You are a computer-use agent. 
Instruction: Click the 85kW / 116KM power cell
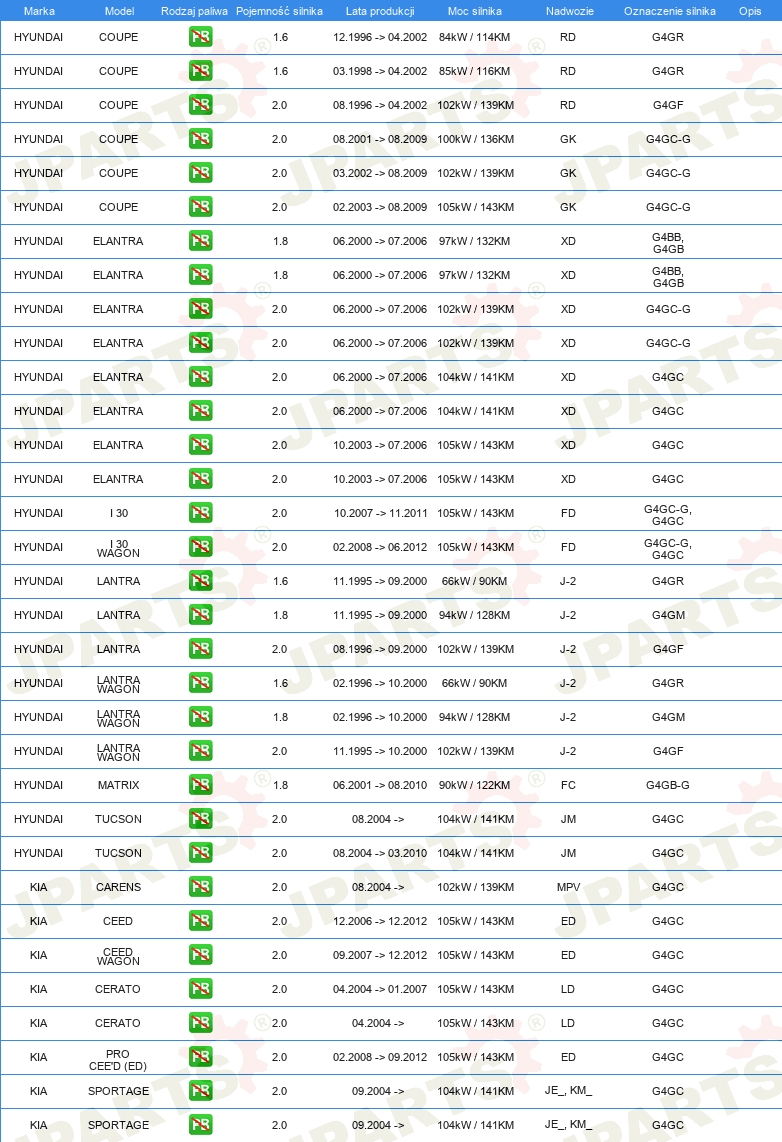(x=475, y=71)
